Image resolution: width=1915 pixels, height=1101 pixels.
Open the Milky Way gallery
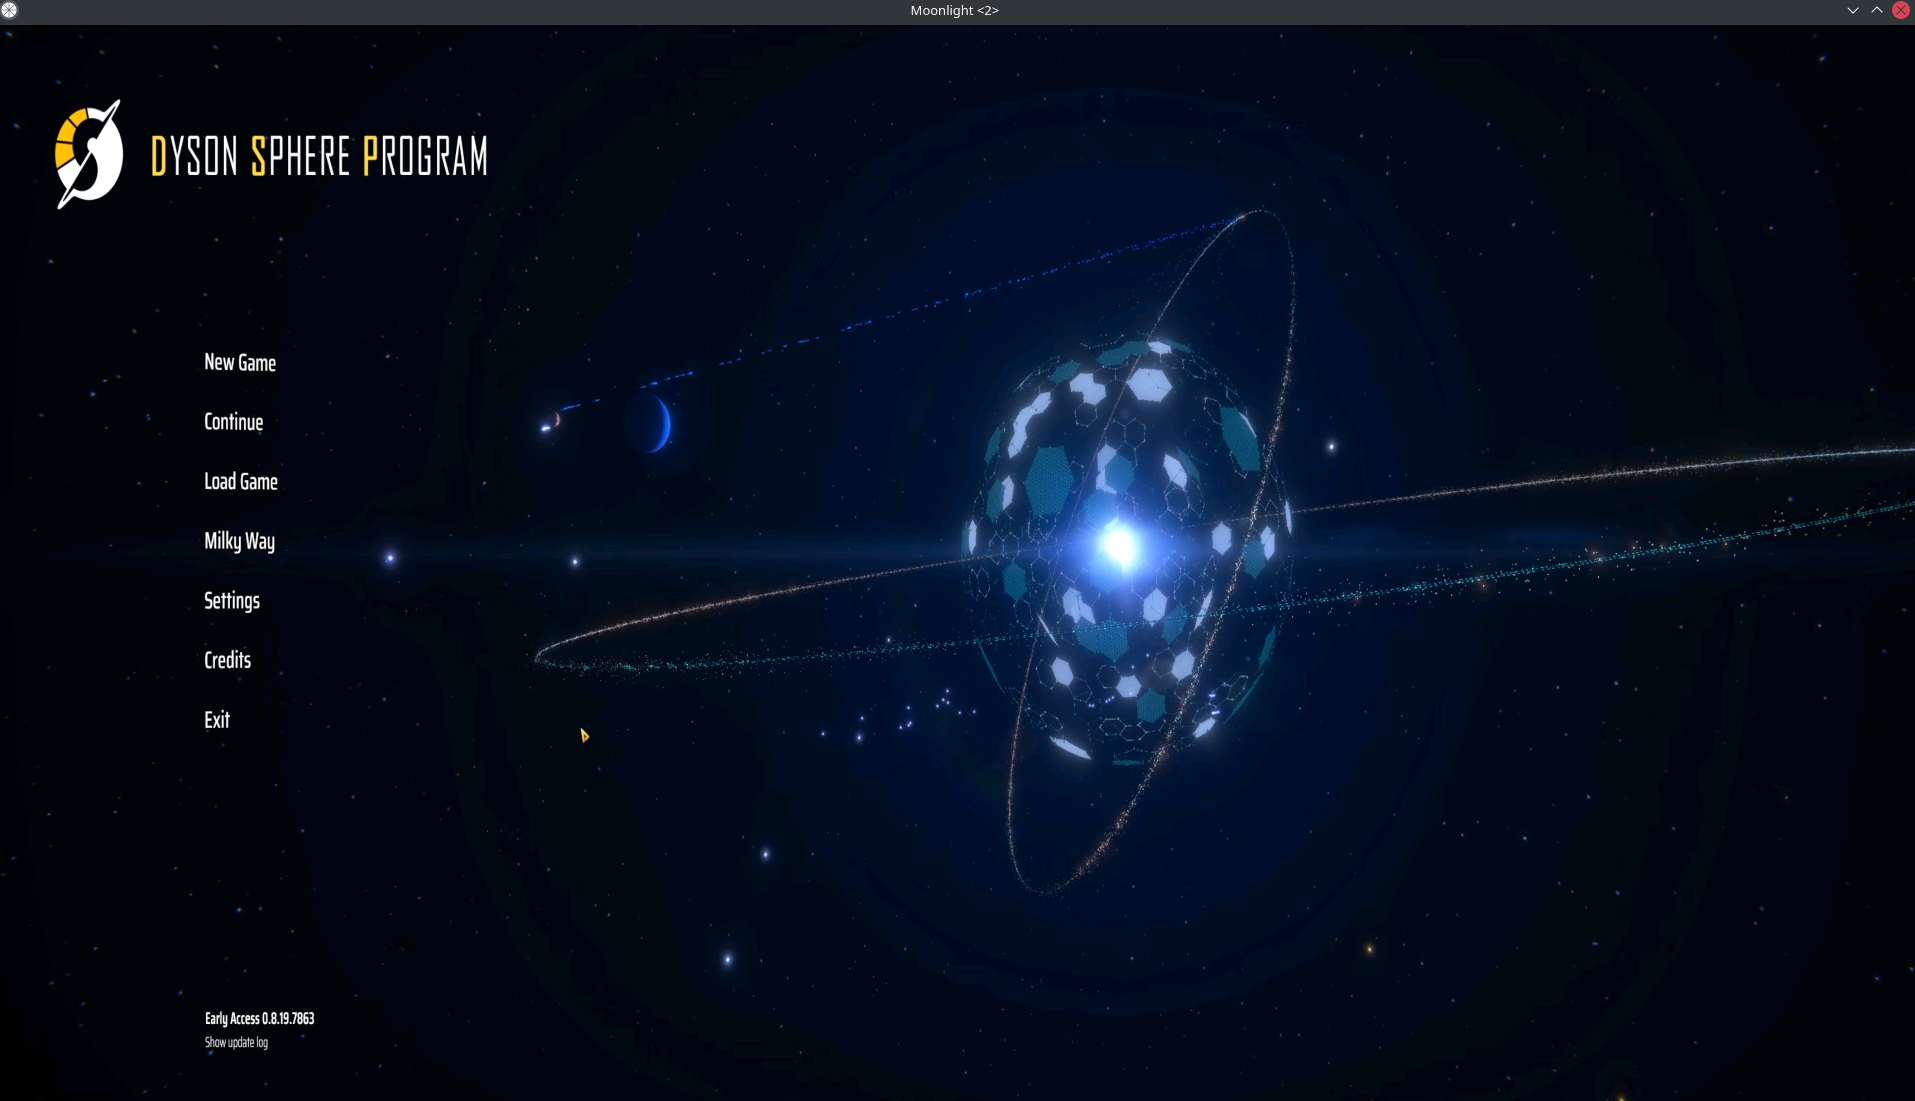click(239, 541)
